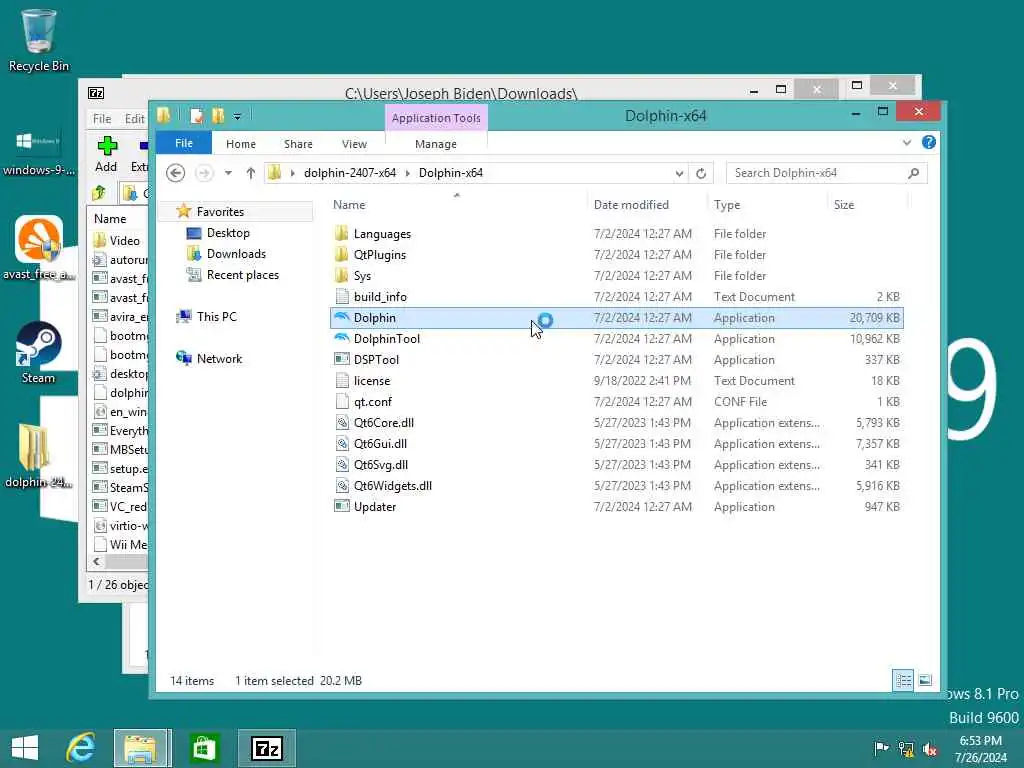Screen dimensions: 1024x768
Task: Click the network icon in system tray
Action: click(x=906, y=749)
